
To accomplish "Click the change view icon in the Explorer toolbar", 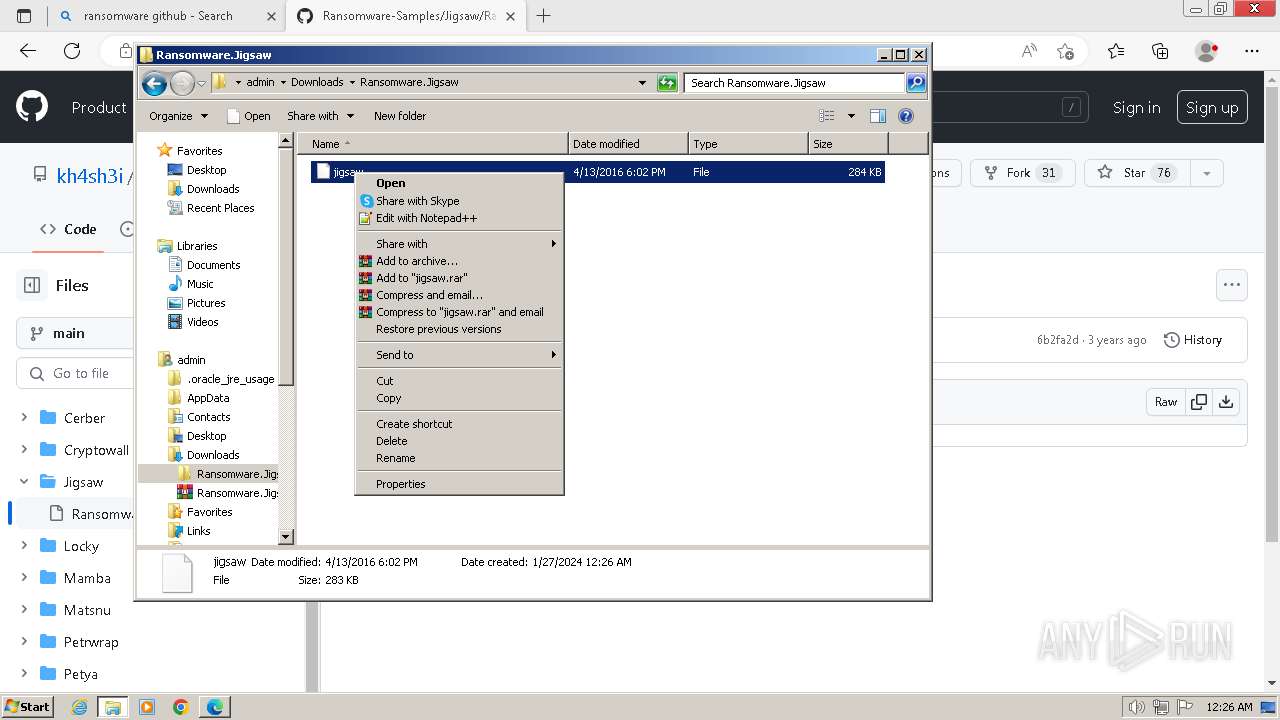I will click(x=827, y=116).
